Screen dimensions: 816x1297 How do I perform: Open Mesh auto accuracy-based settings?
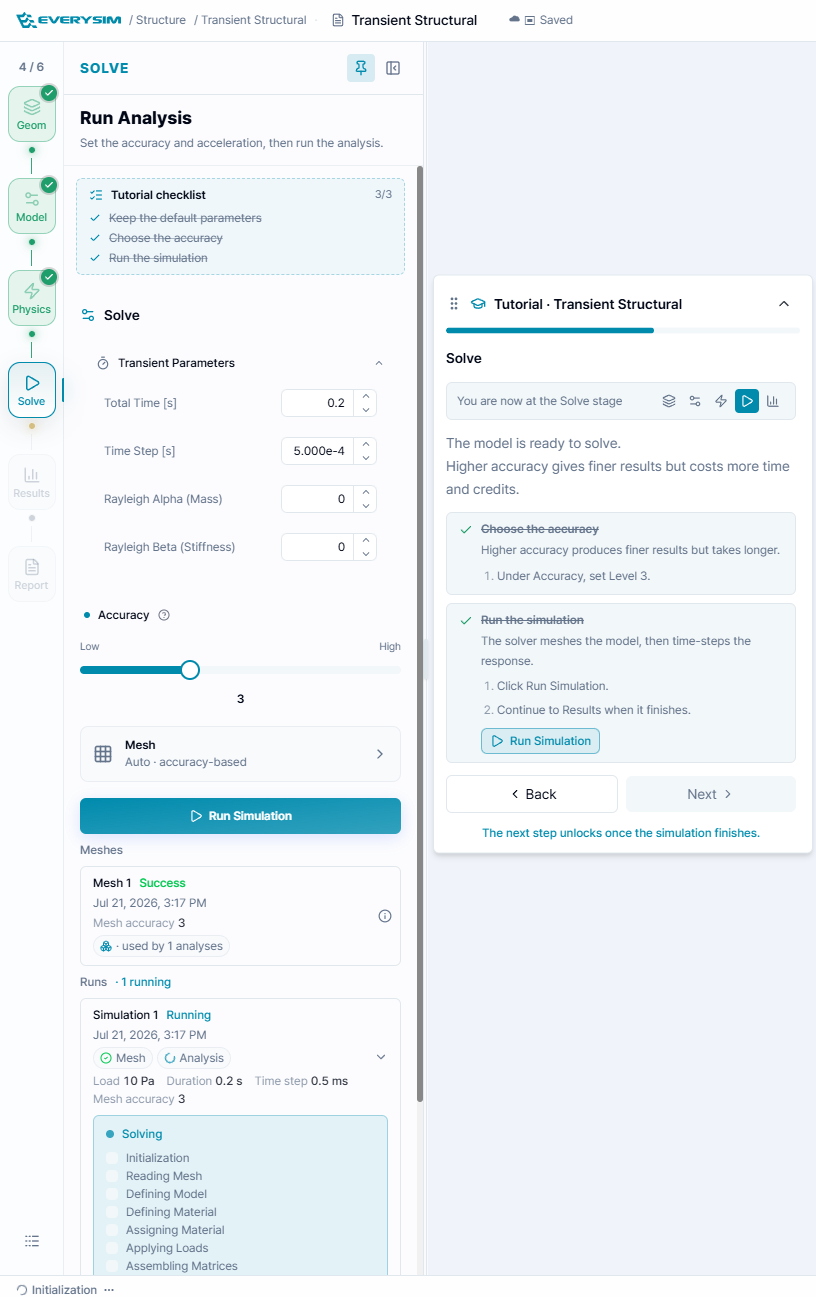tap(240, 754)
